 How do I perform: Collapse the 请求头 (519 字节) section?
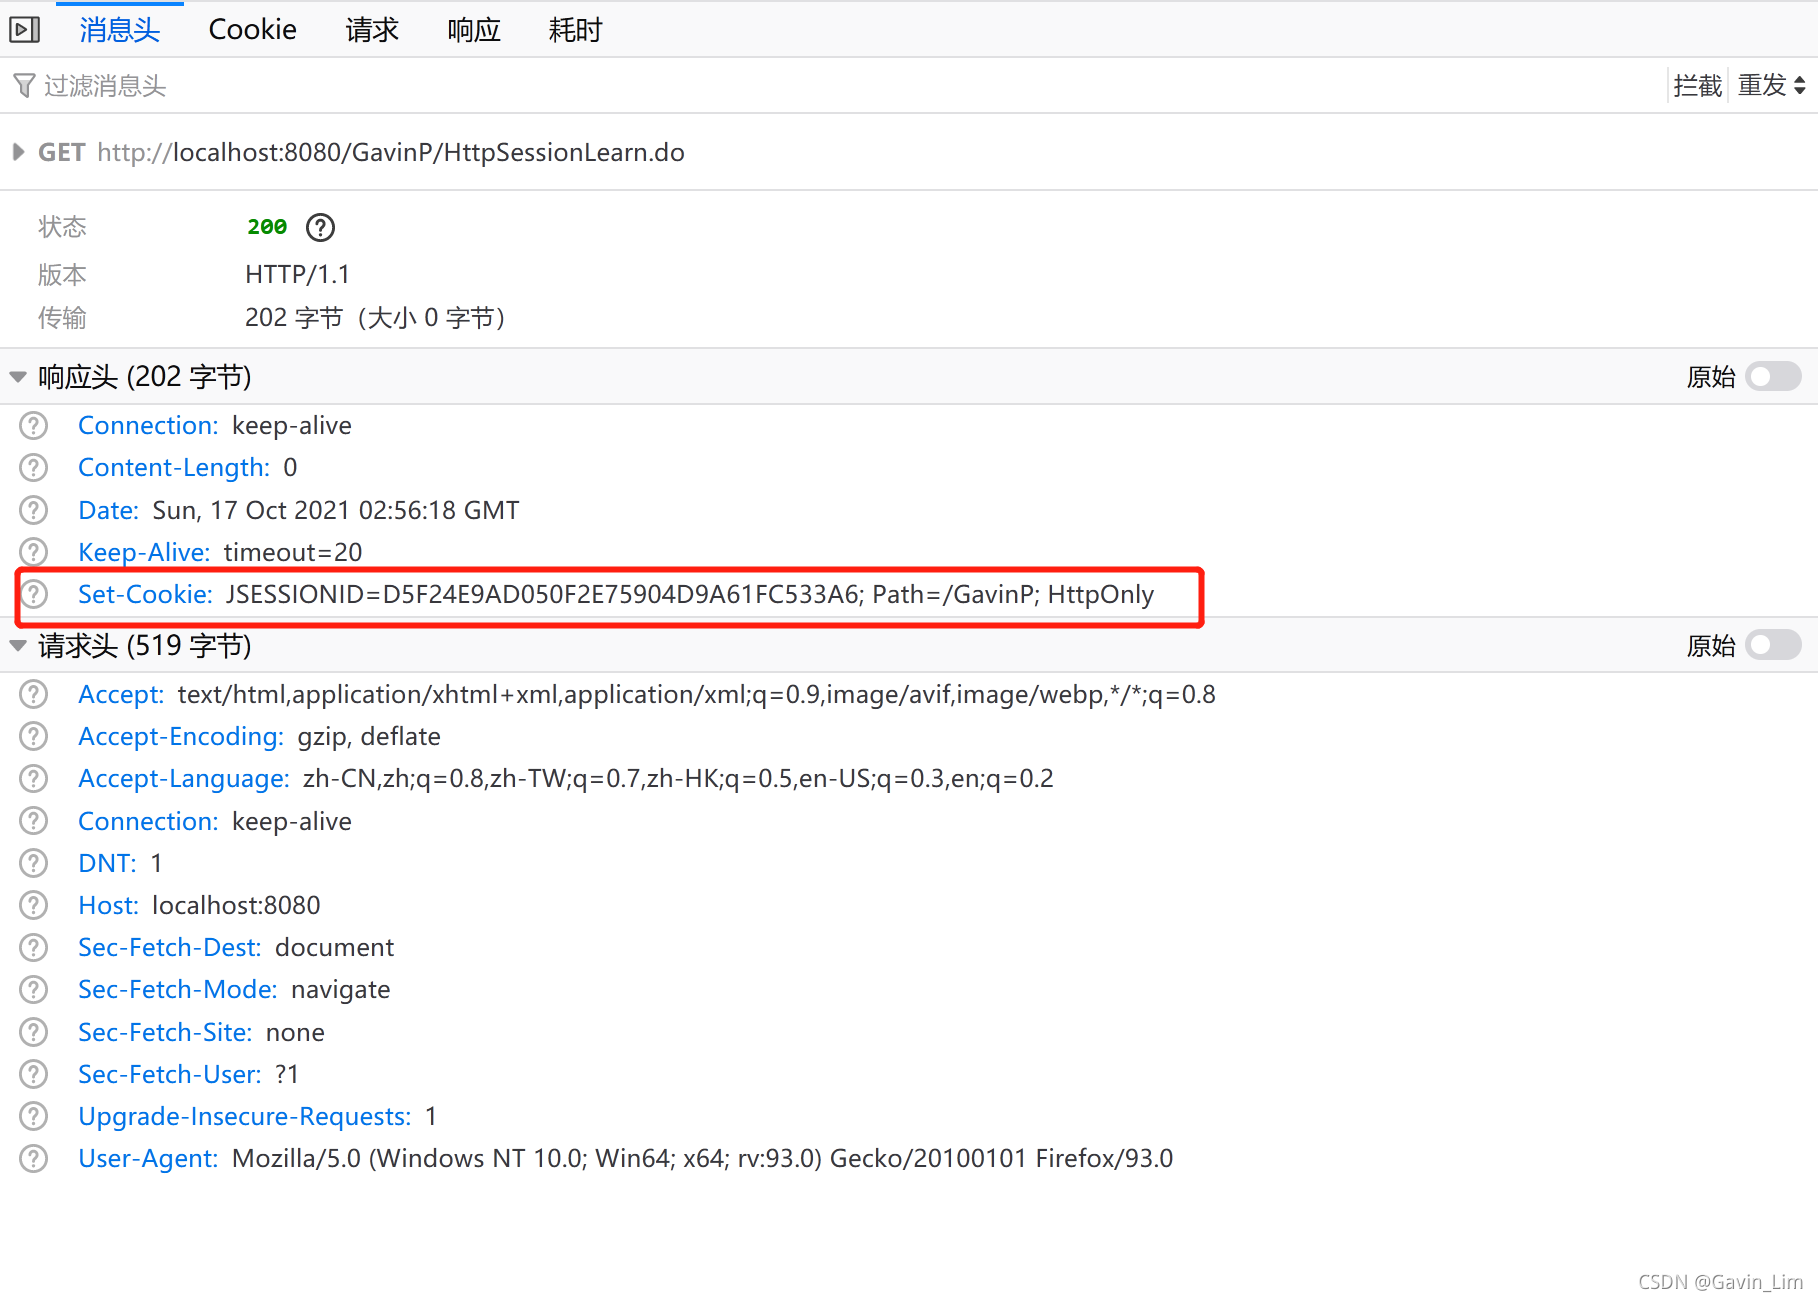tap(18, 646)
